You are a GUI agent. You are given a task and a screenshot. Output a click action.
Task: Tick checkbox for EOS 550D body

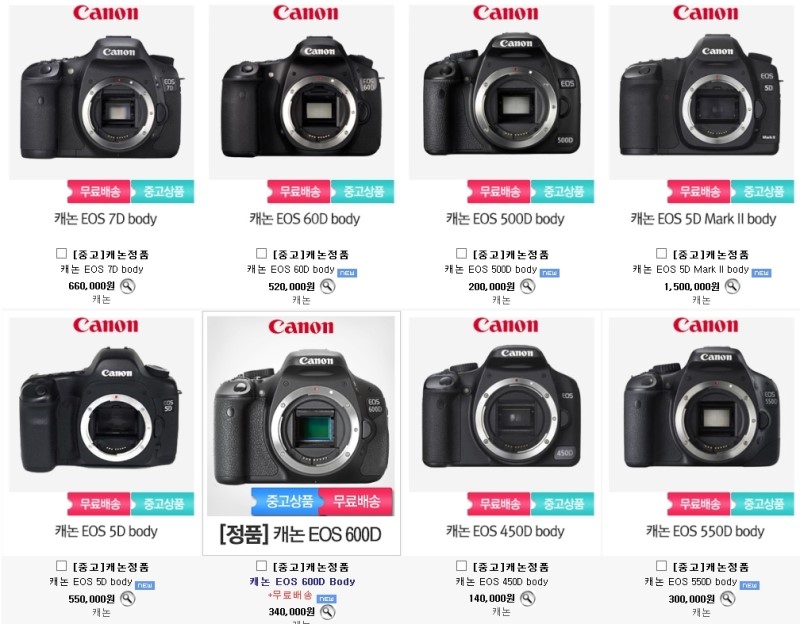click(662, 565)
